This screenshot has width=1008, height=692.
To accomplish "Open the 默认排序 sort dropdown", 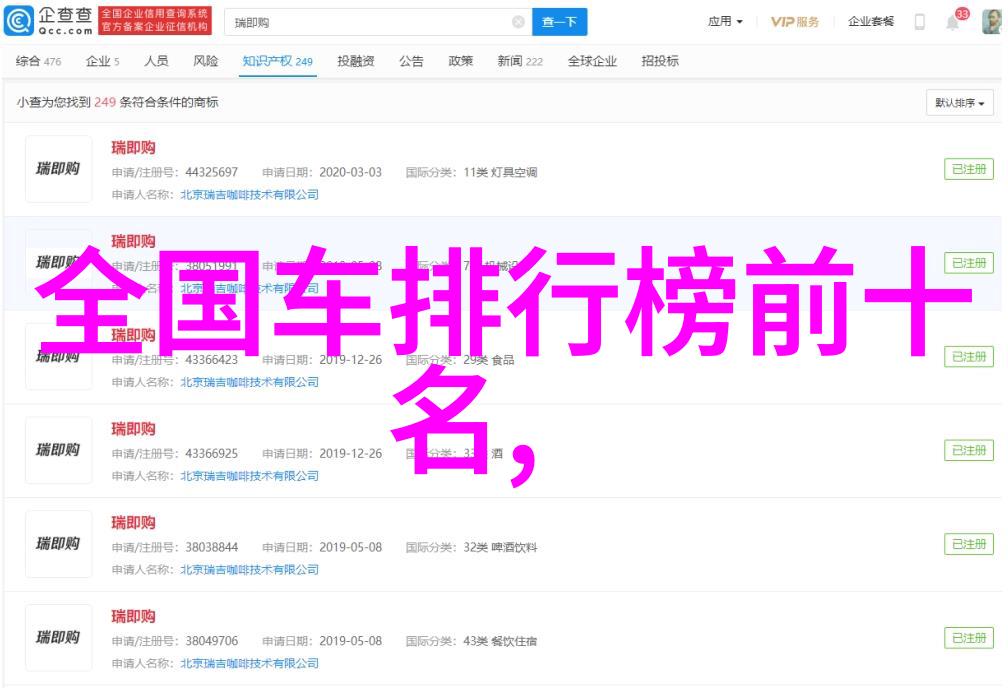I will (x=960, y=103).
